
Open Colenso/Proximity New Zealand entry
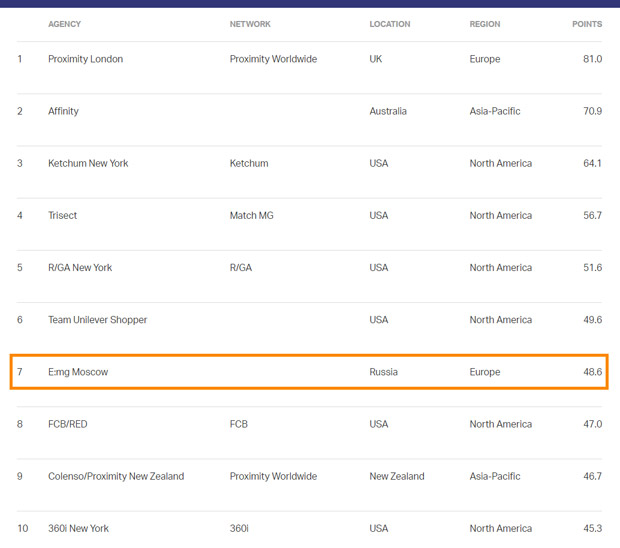coord(116,476)
